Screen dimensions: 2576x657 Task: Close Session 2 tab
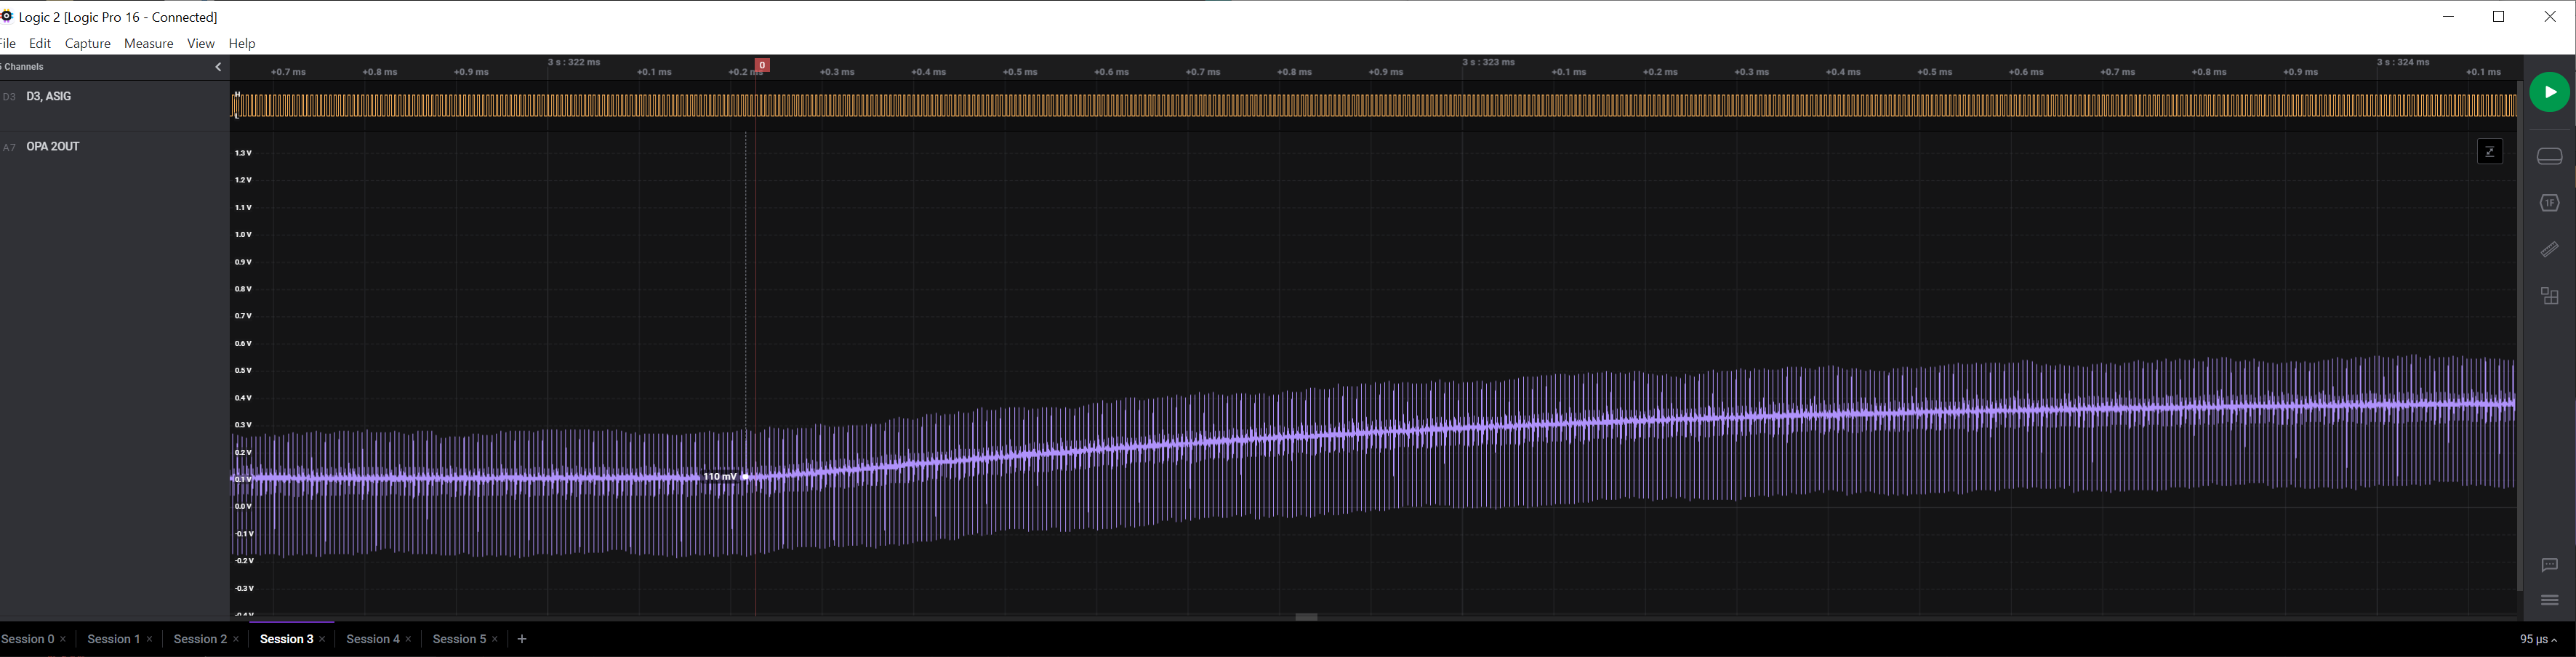[236, 640]
